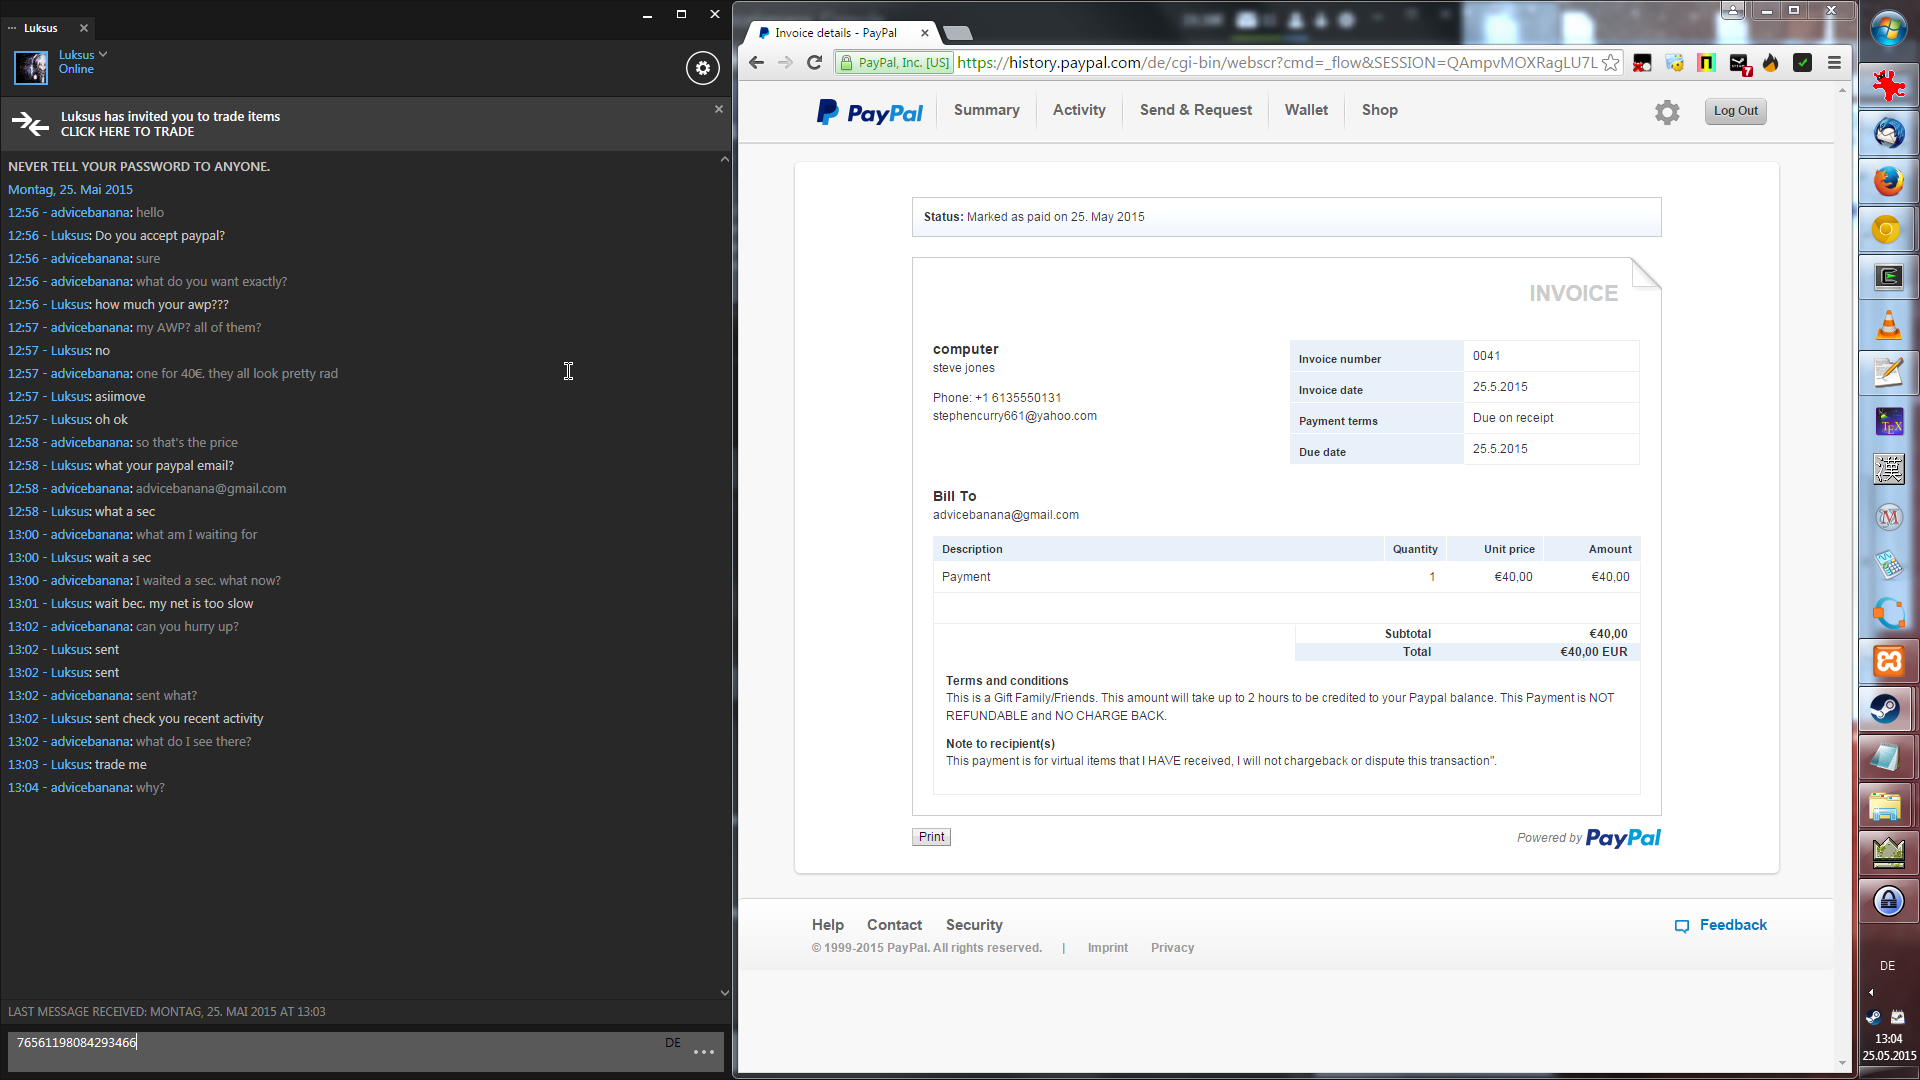
Task: Click the trade invite arrows icon
Action: point(30,124)
